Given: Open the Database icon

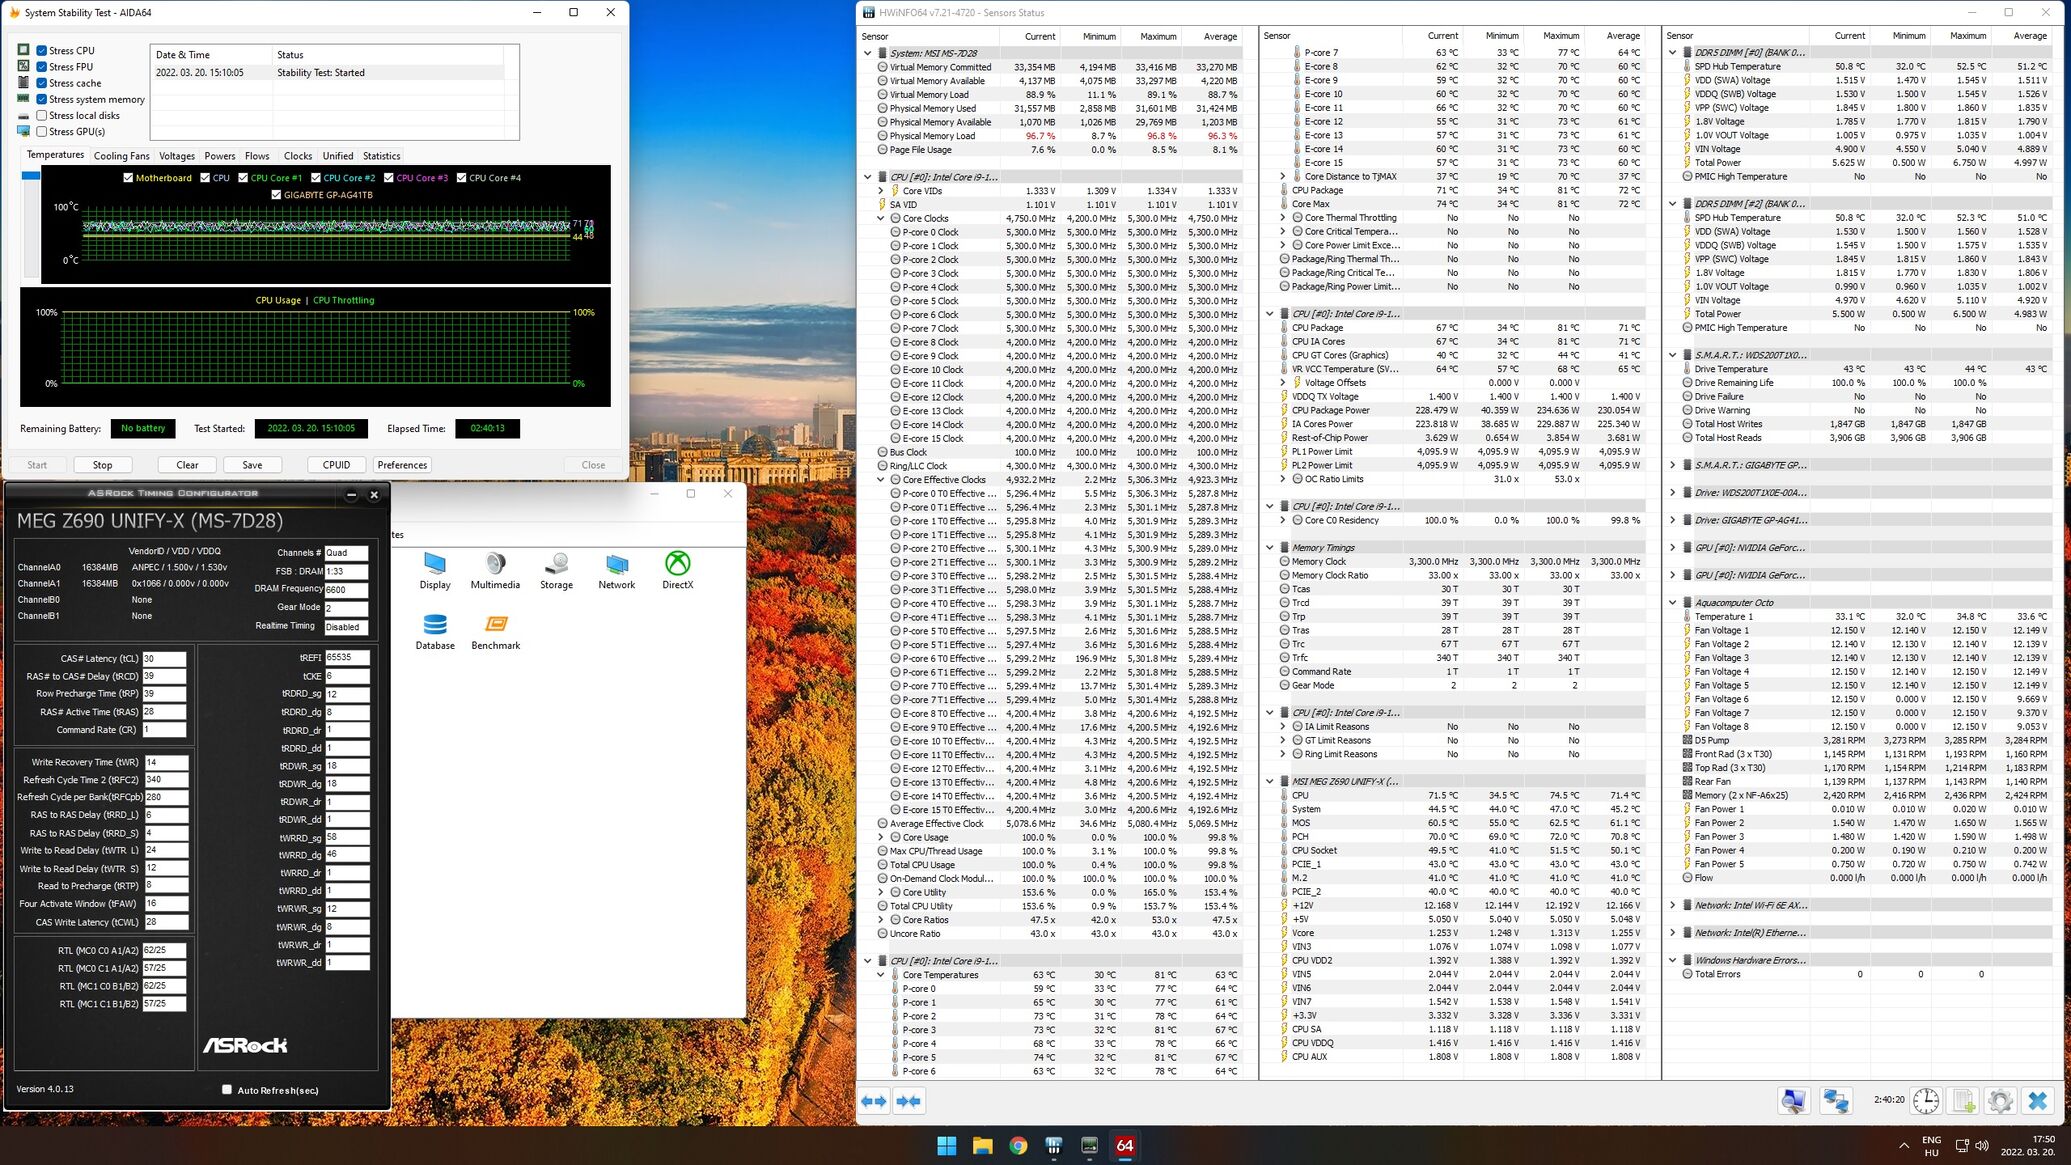Looking at the screenshot, I should click(x=435, y=631).
